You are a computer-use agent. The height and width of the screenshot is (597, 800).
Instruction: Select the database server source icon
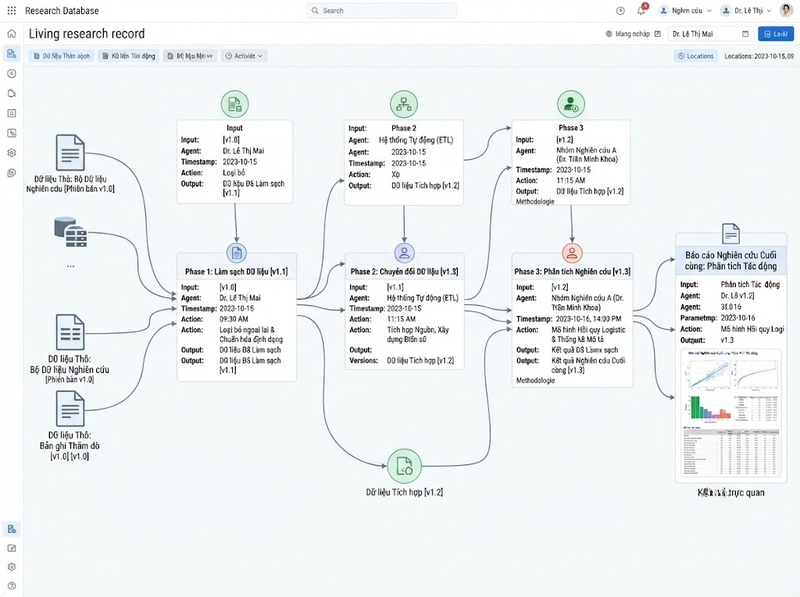pos(71,233)
